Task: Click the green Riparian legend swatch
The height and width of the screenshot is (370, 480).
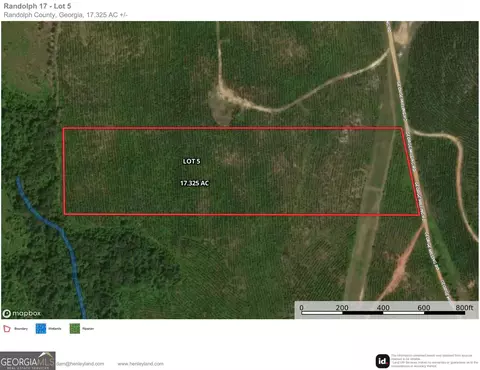Action: point(75,329)
